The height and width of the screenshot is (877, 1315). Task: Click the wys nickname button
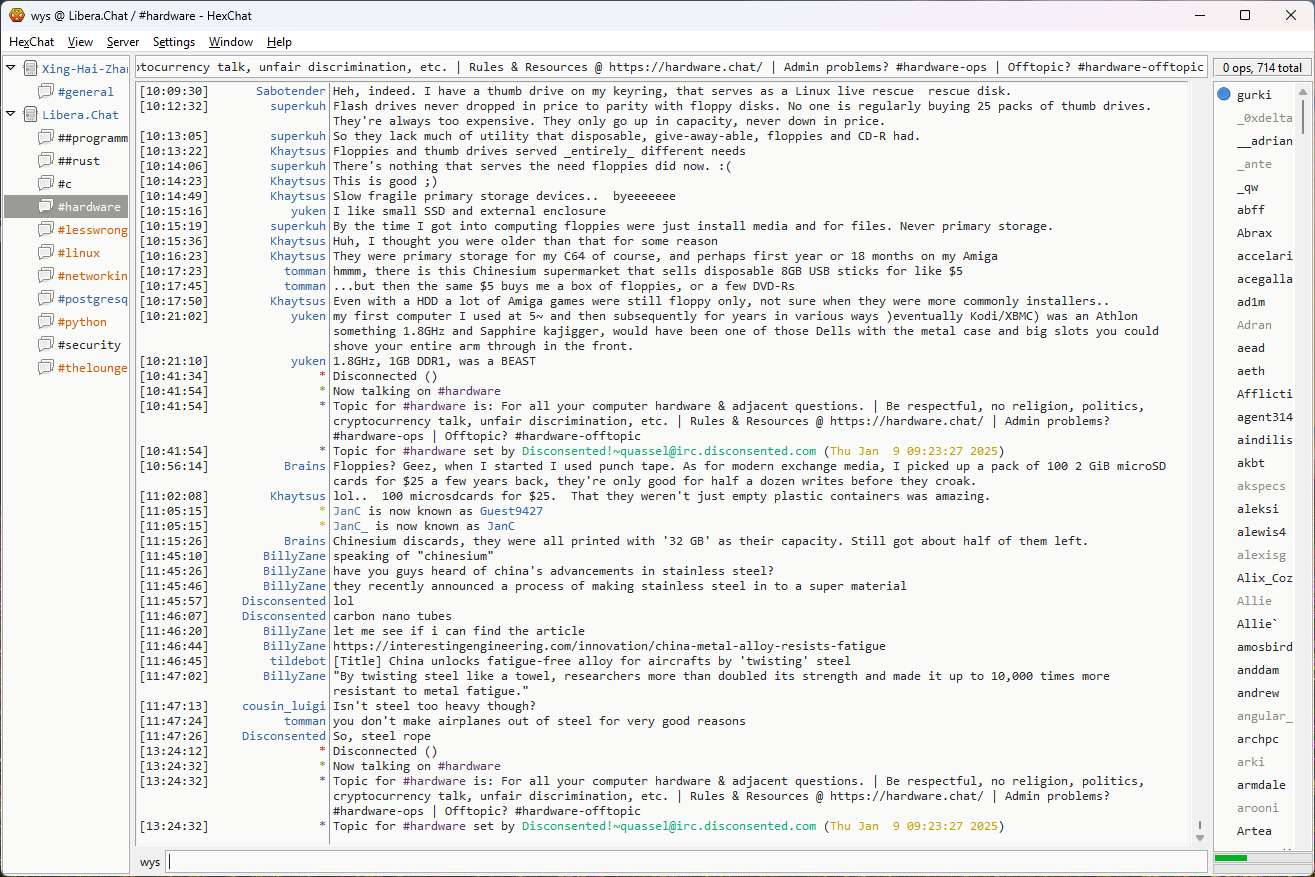[x=149, y=862]
